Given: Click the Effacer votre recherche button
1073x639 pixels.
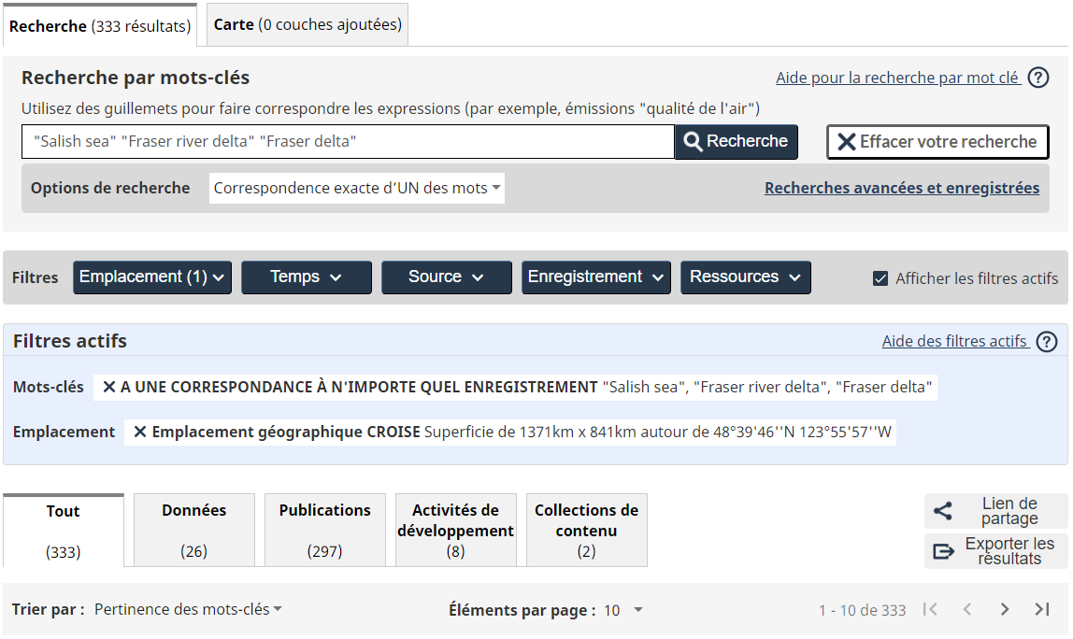Looking at the screenshot, I should tap(937, 141).
